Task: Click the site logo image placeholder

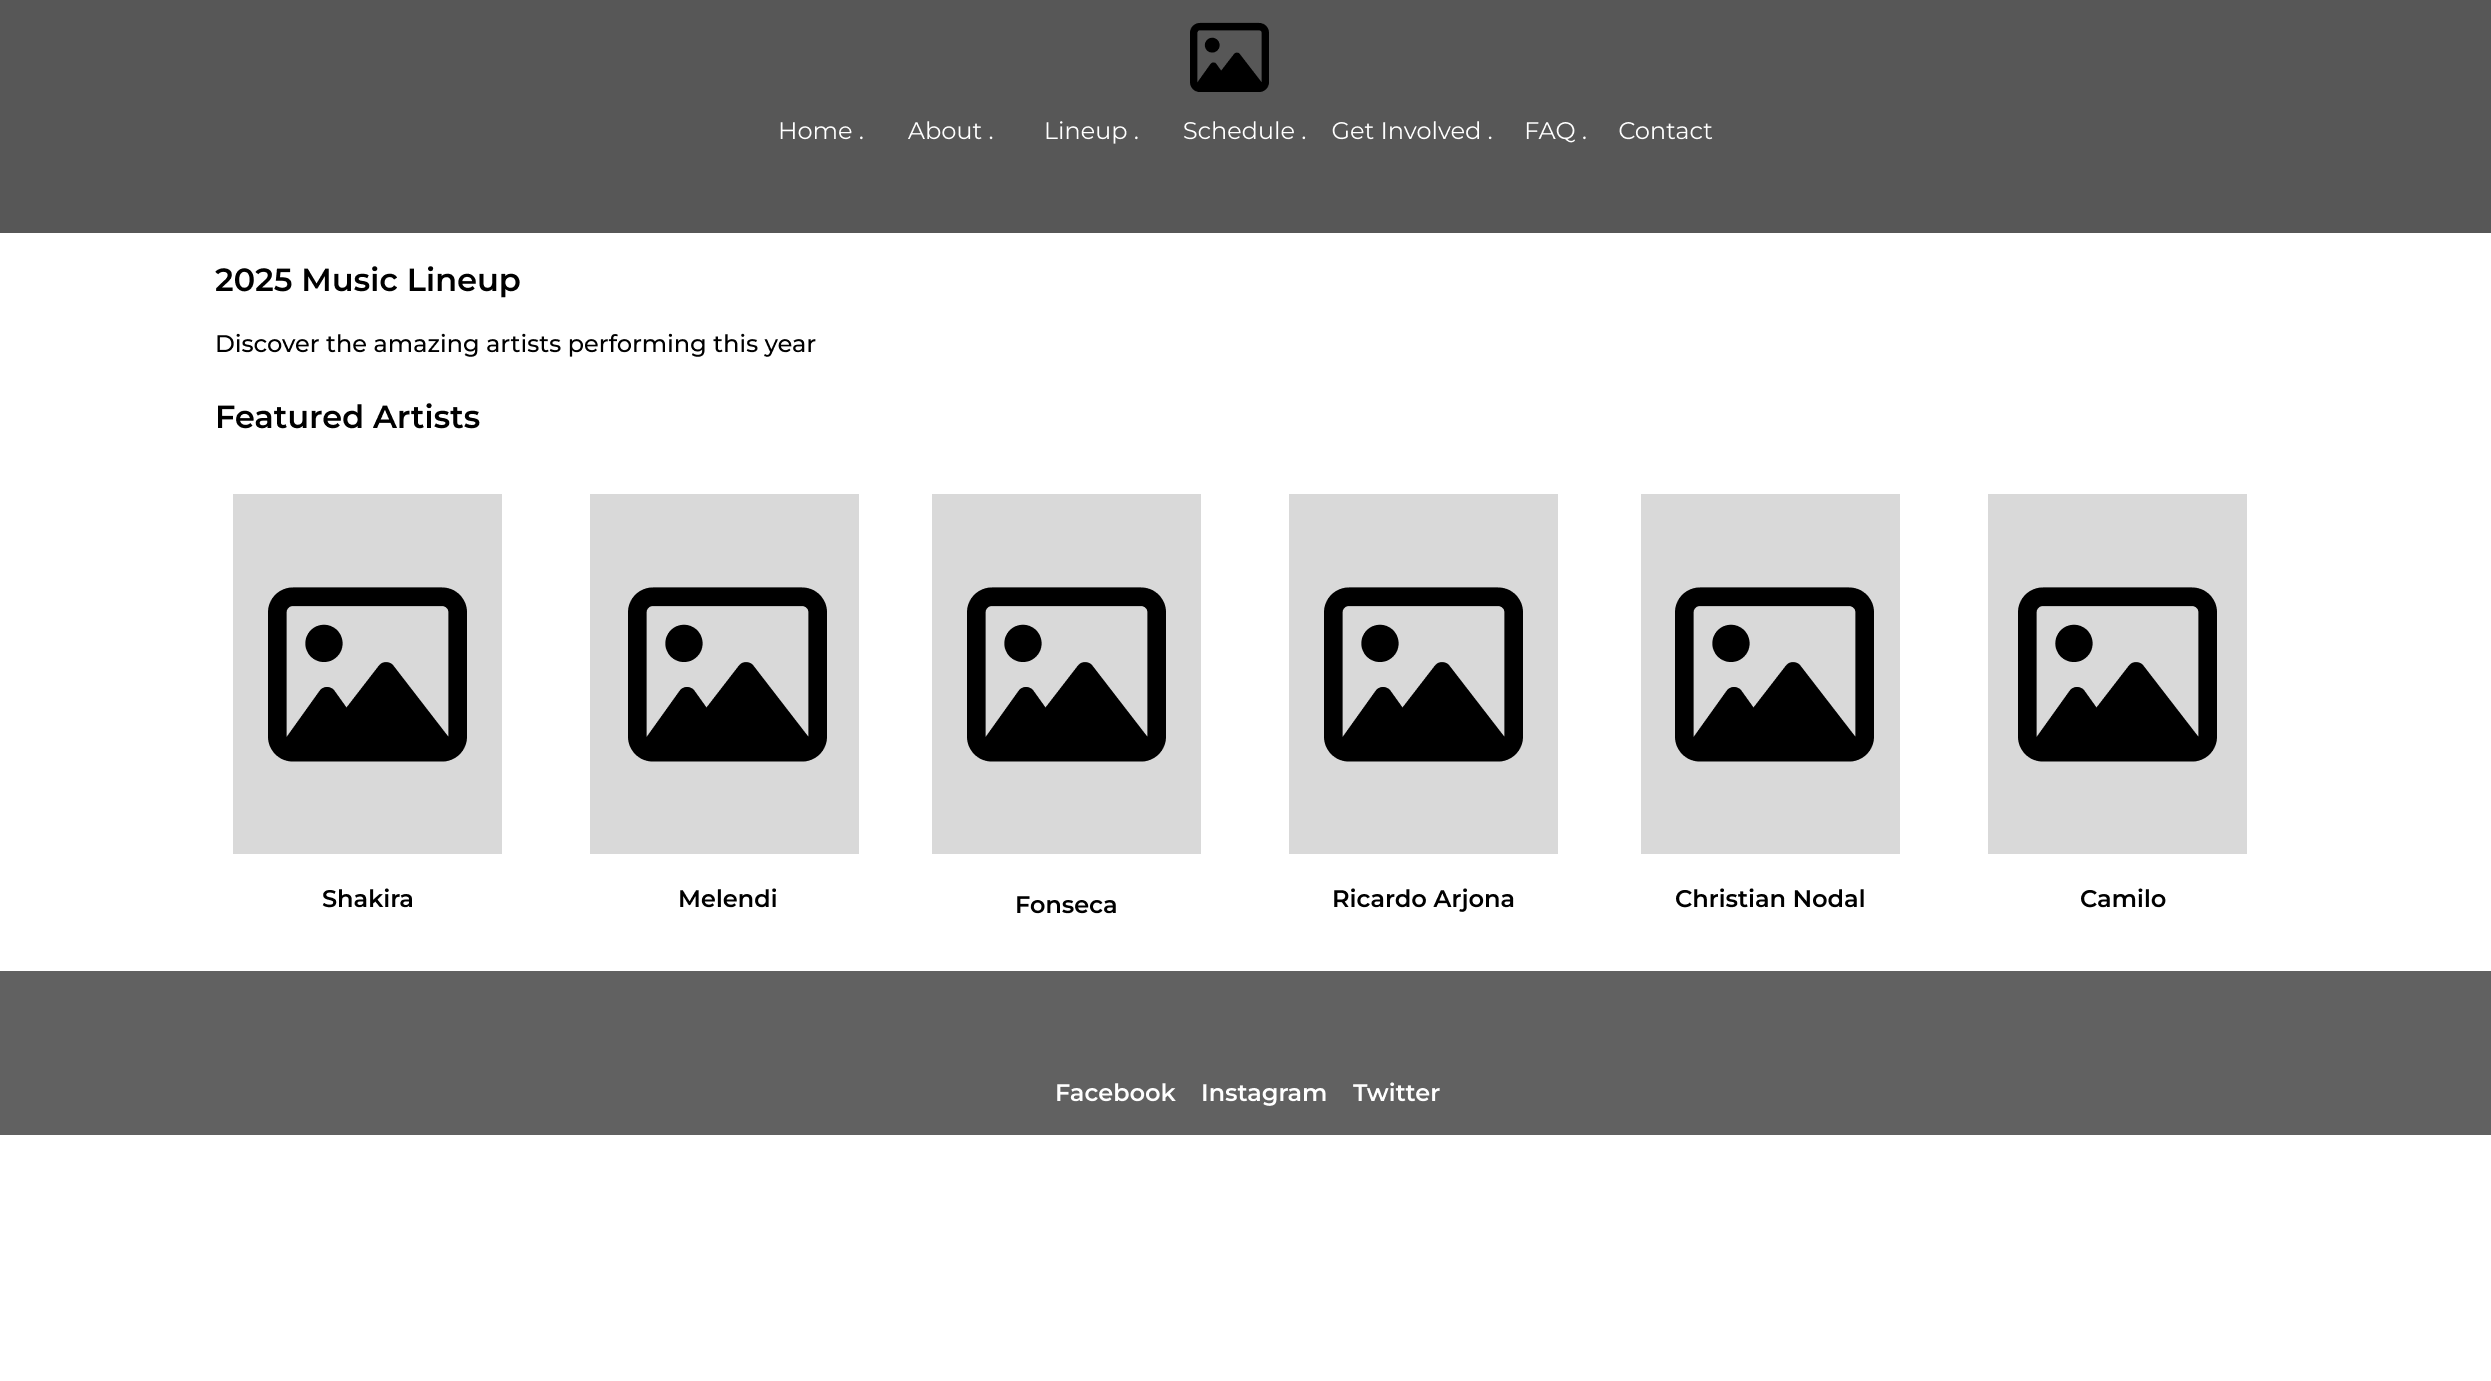Action: pyautogui.click(x=1229, y=58)
